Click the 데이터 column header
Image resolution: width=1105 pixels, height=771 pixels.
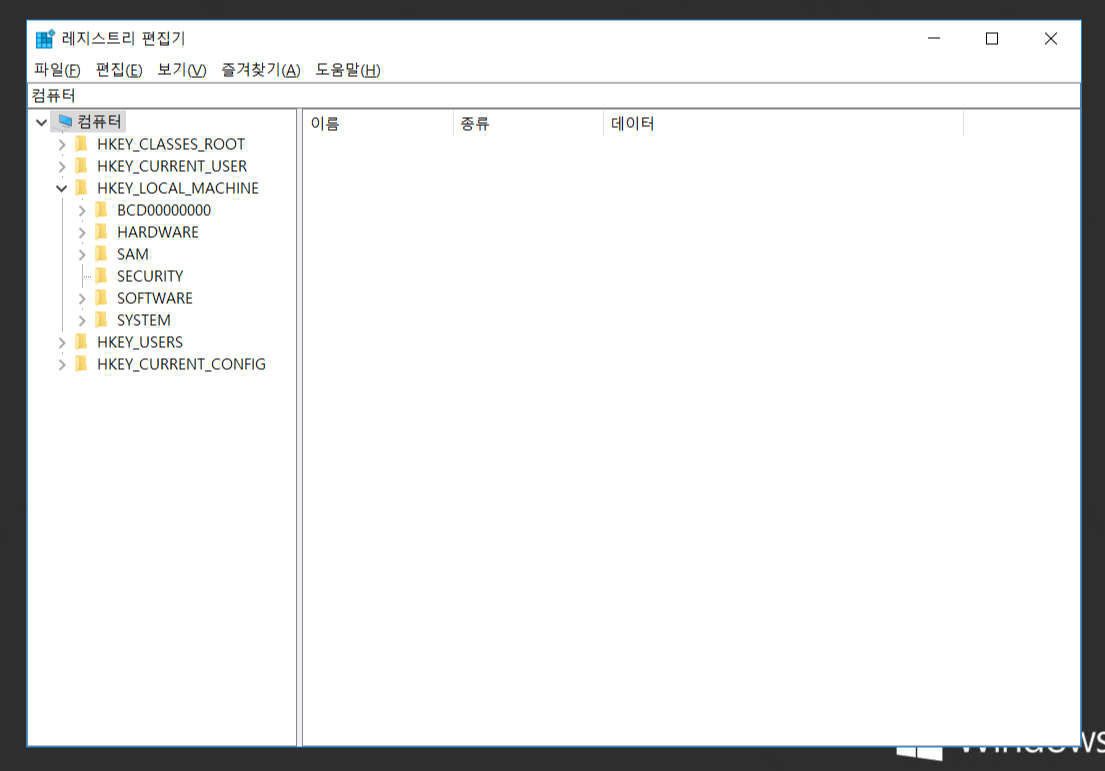pos(783,123)
